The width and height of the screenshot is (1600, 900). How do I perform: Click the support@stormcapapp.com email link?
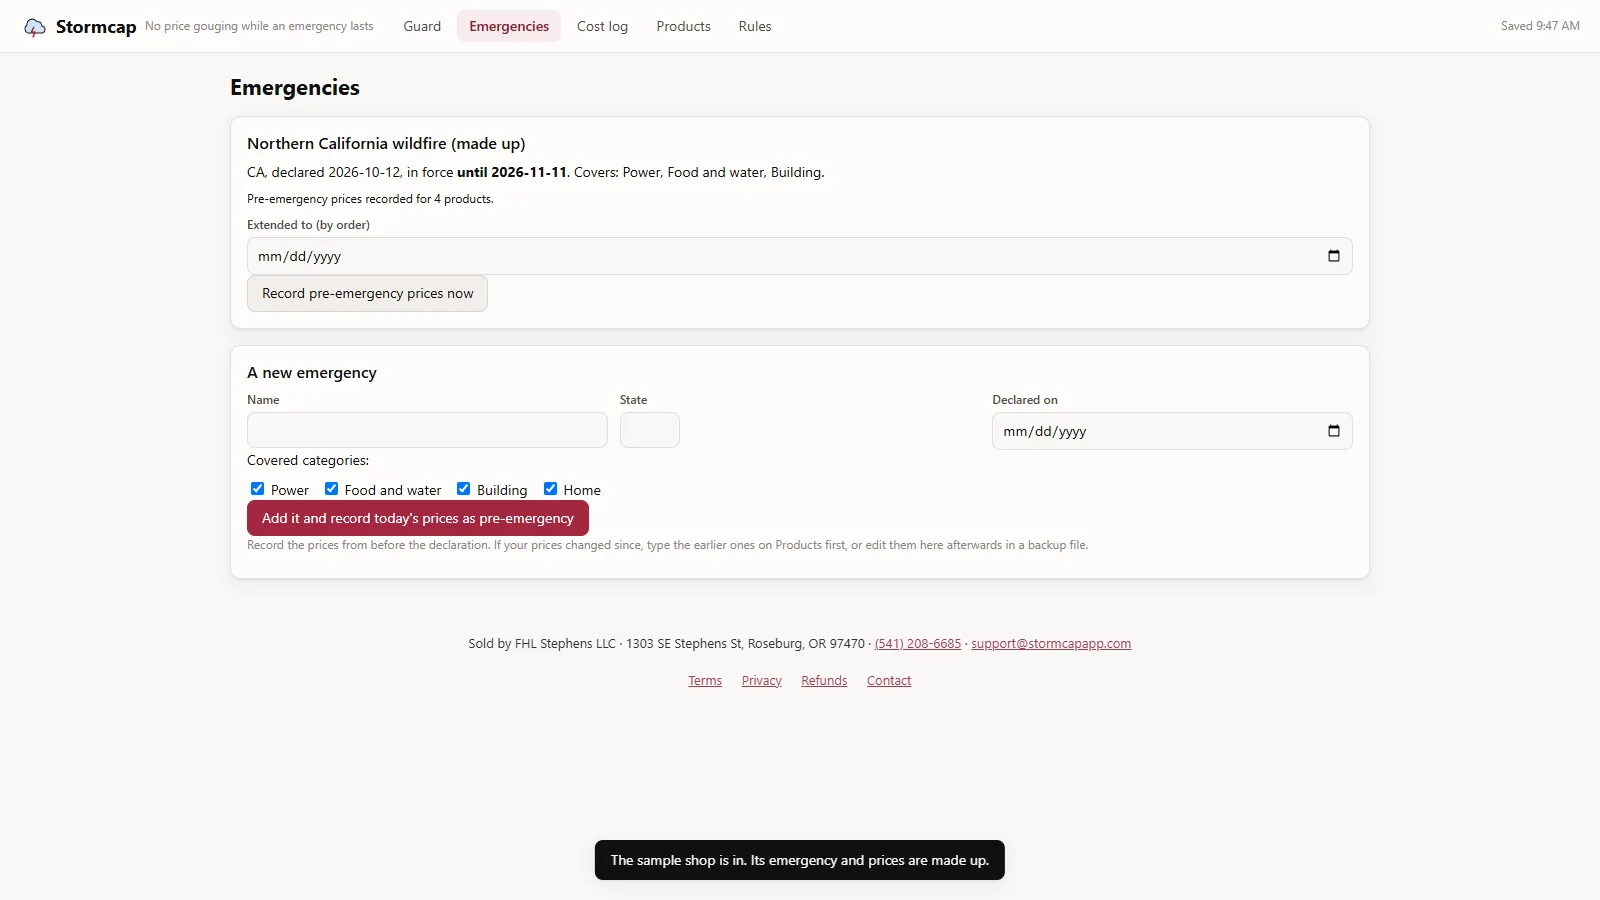point(1051,644)
